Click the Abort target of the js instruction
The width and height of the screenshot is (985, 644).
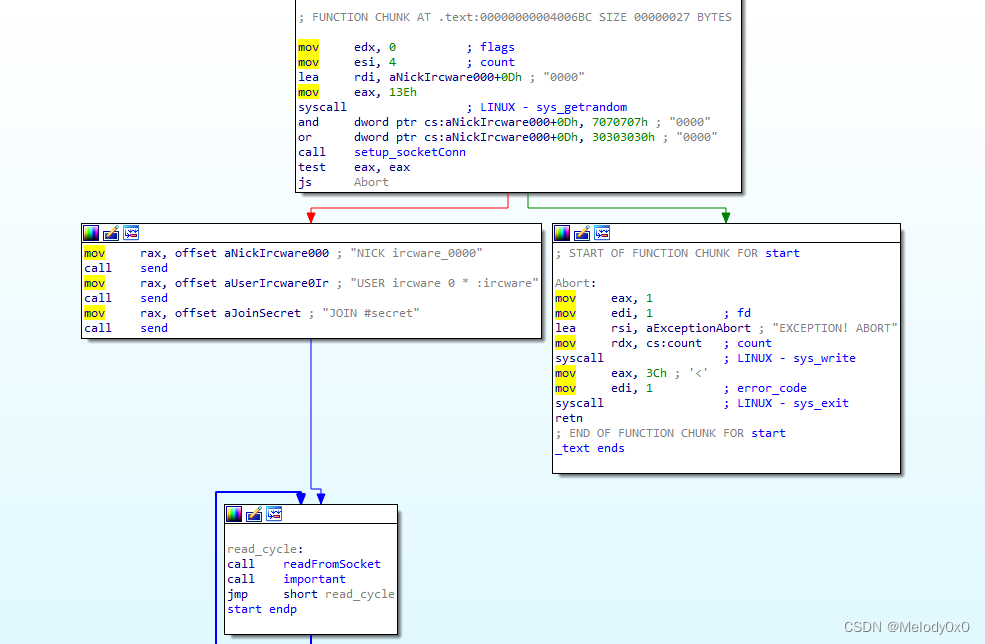pyautogui.click(x=372, y=181)
